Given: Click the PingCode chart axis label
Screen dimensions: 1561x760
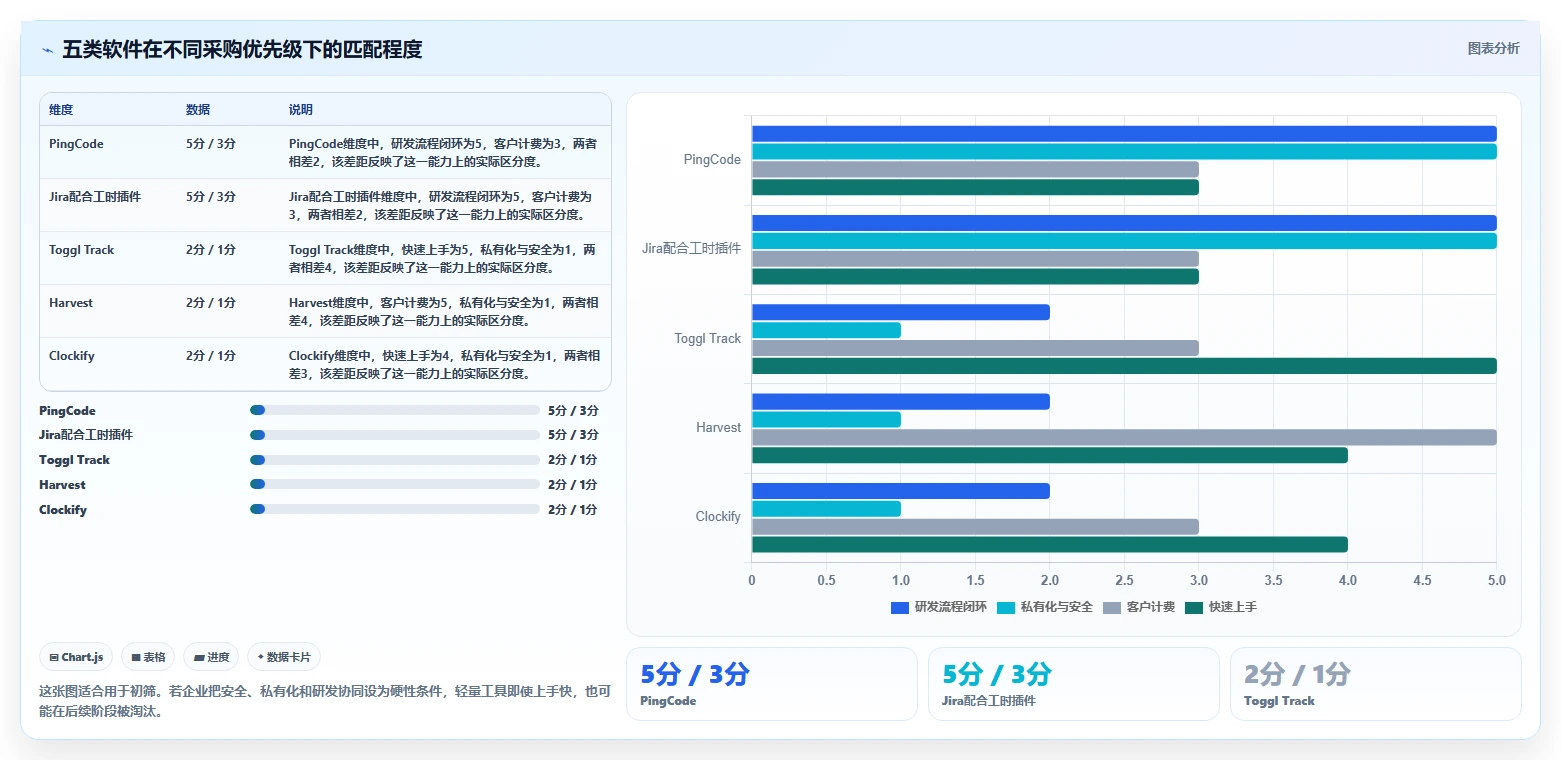Looking at the screenshot, I should click(x=712, y=160).
